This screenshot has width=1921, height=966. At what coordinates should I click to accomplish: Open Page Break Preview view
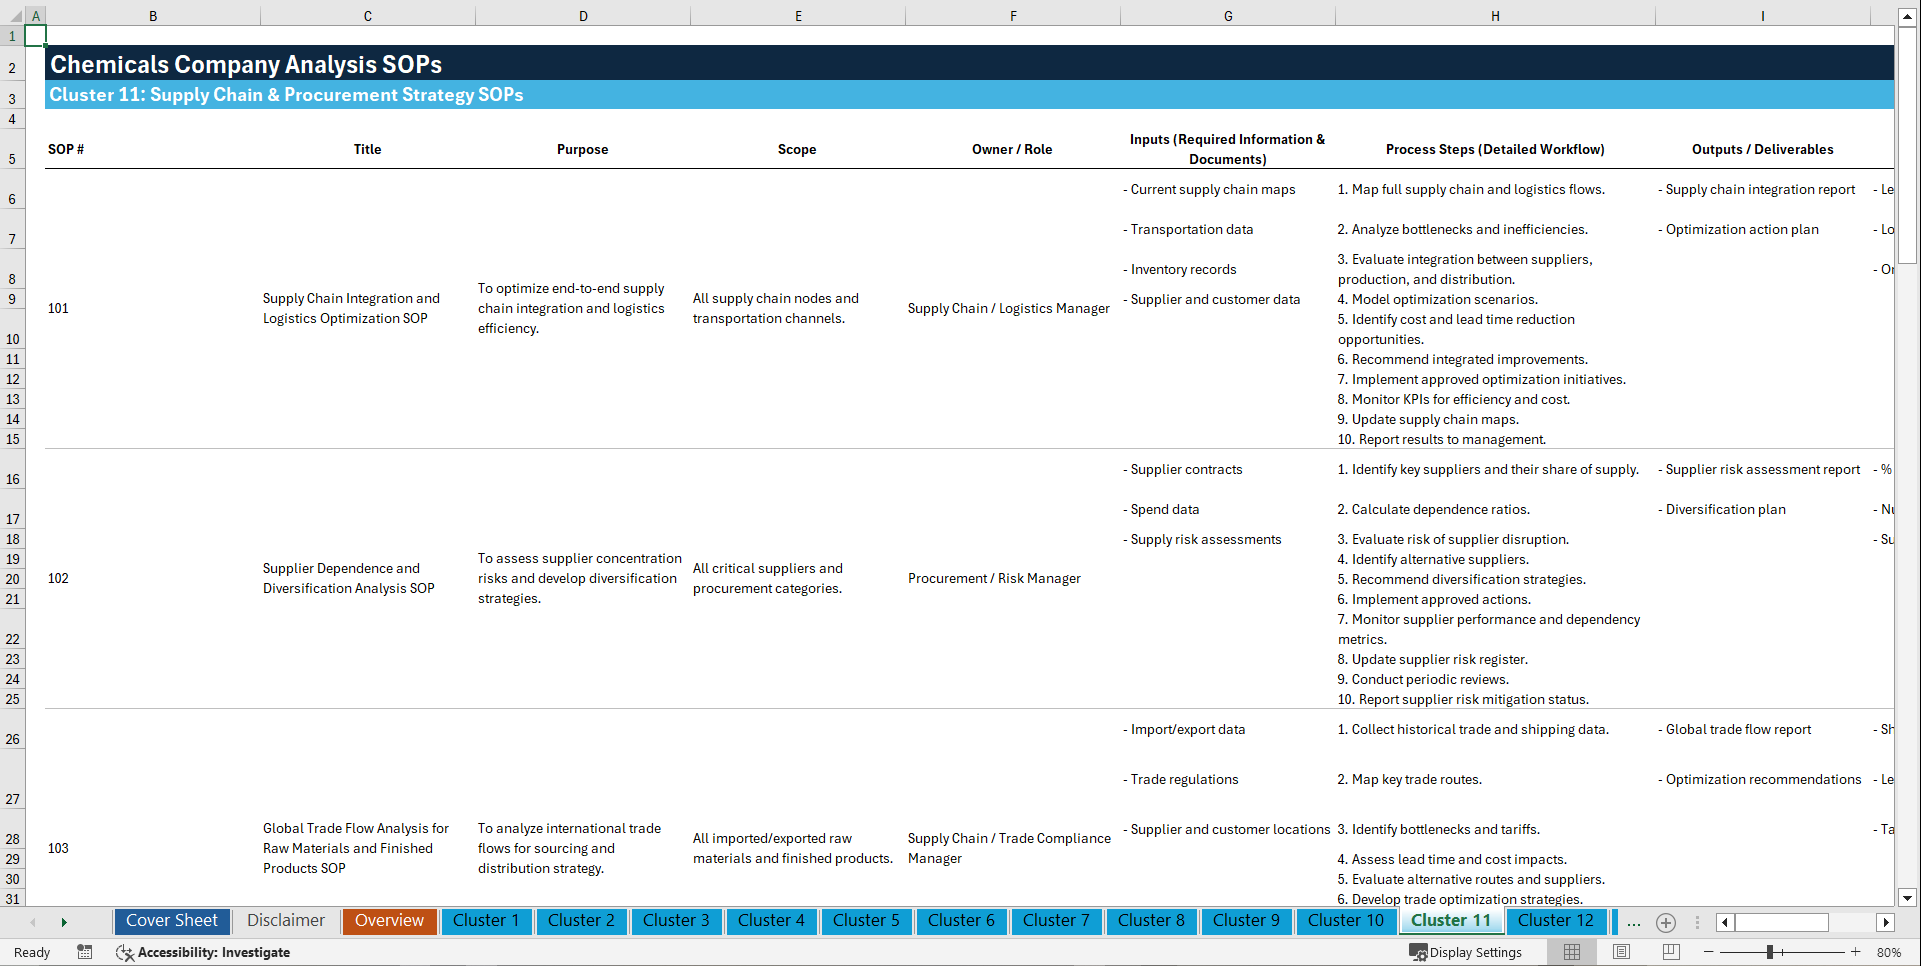coord(1670,952)
